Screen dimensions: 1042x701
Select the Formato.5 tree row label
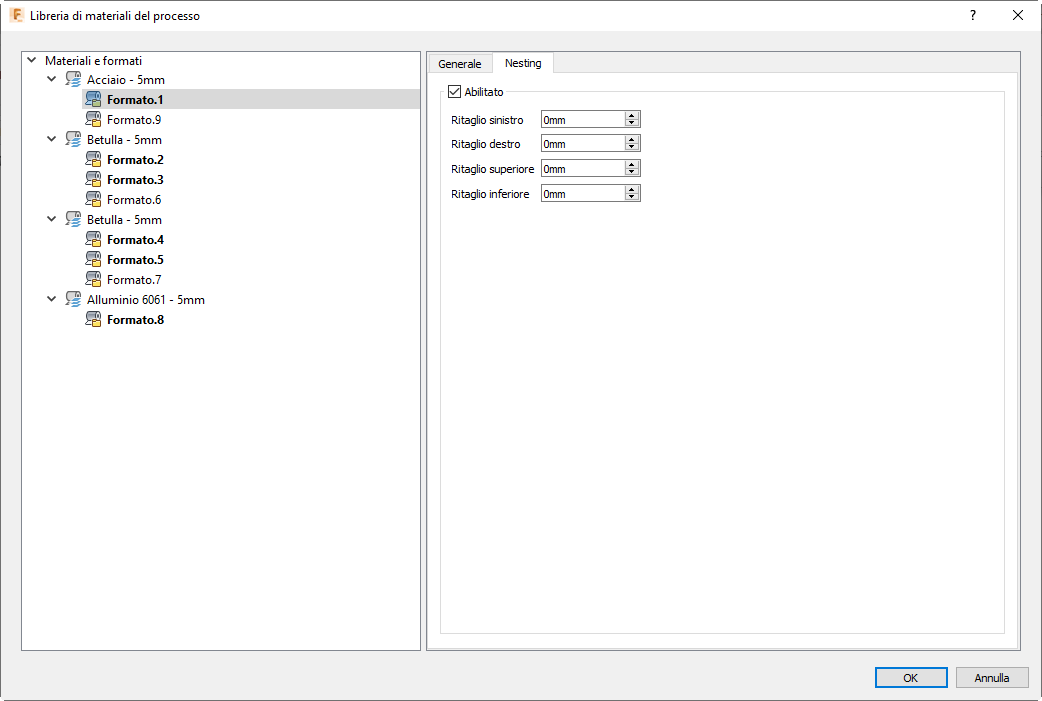point(135,259)
